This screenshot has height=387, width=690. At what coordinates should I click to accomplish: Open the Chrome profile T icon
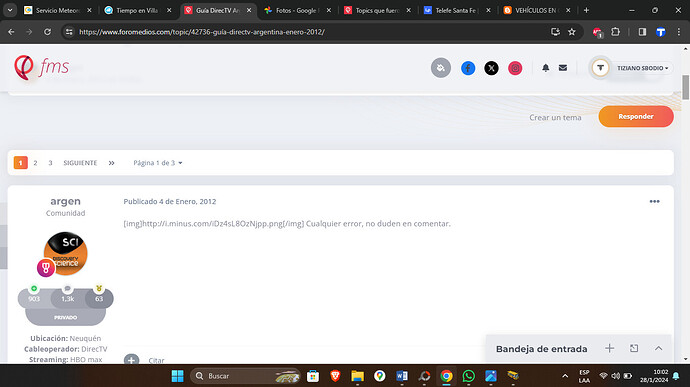click(661, 32)
